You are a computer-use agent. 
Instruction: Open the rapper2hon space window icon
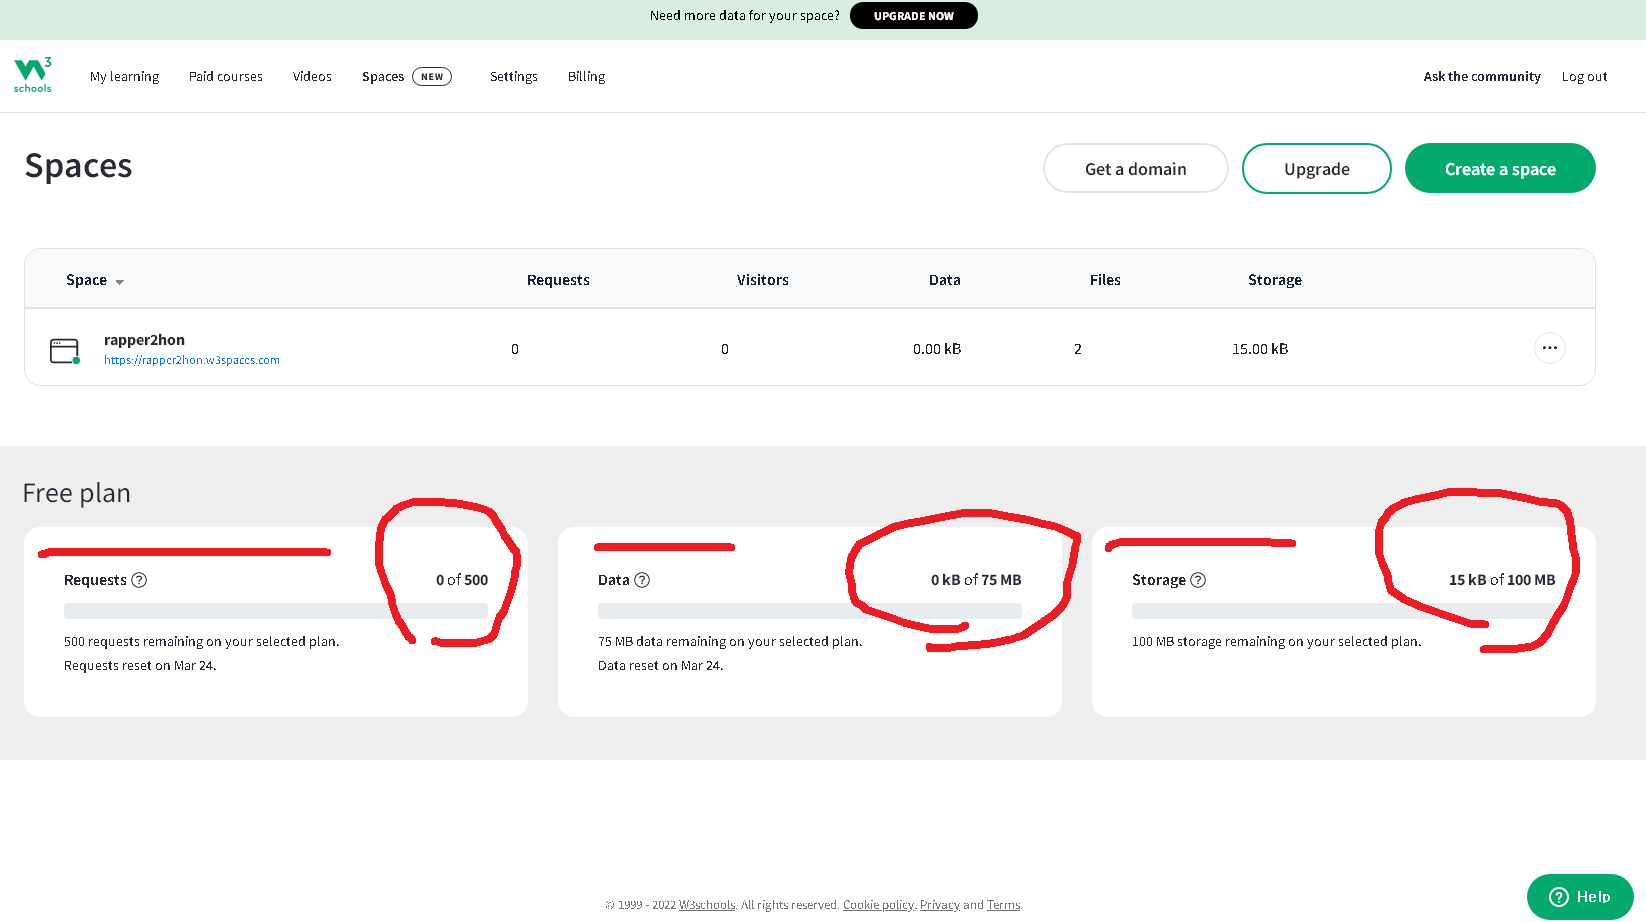(64, 350)
